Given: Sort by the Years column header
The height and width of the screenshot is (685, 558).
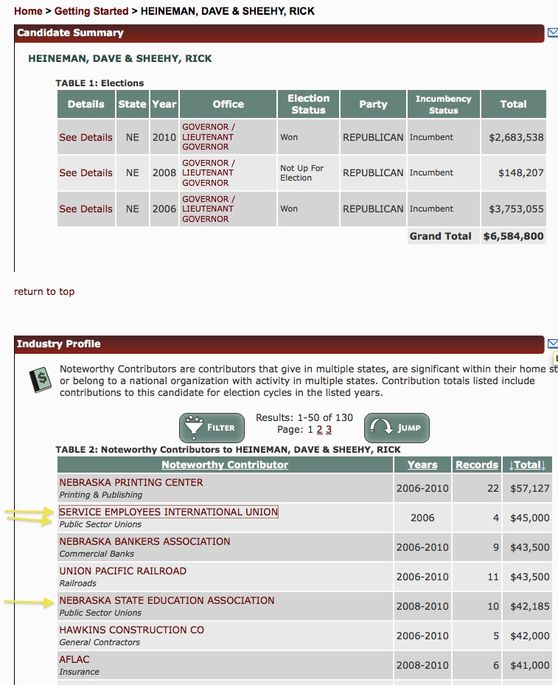Looking at the screenshot, I should pos(423,465).
